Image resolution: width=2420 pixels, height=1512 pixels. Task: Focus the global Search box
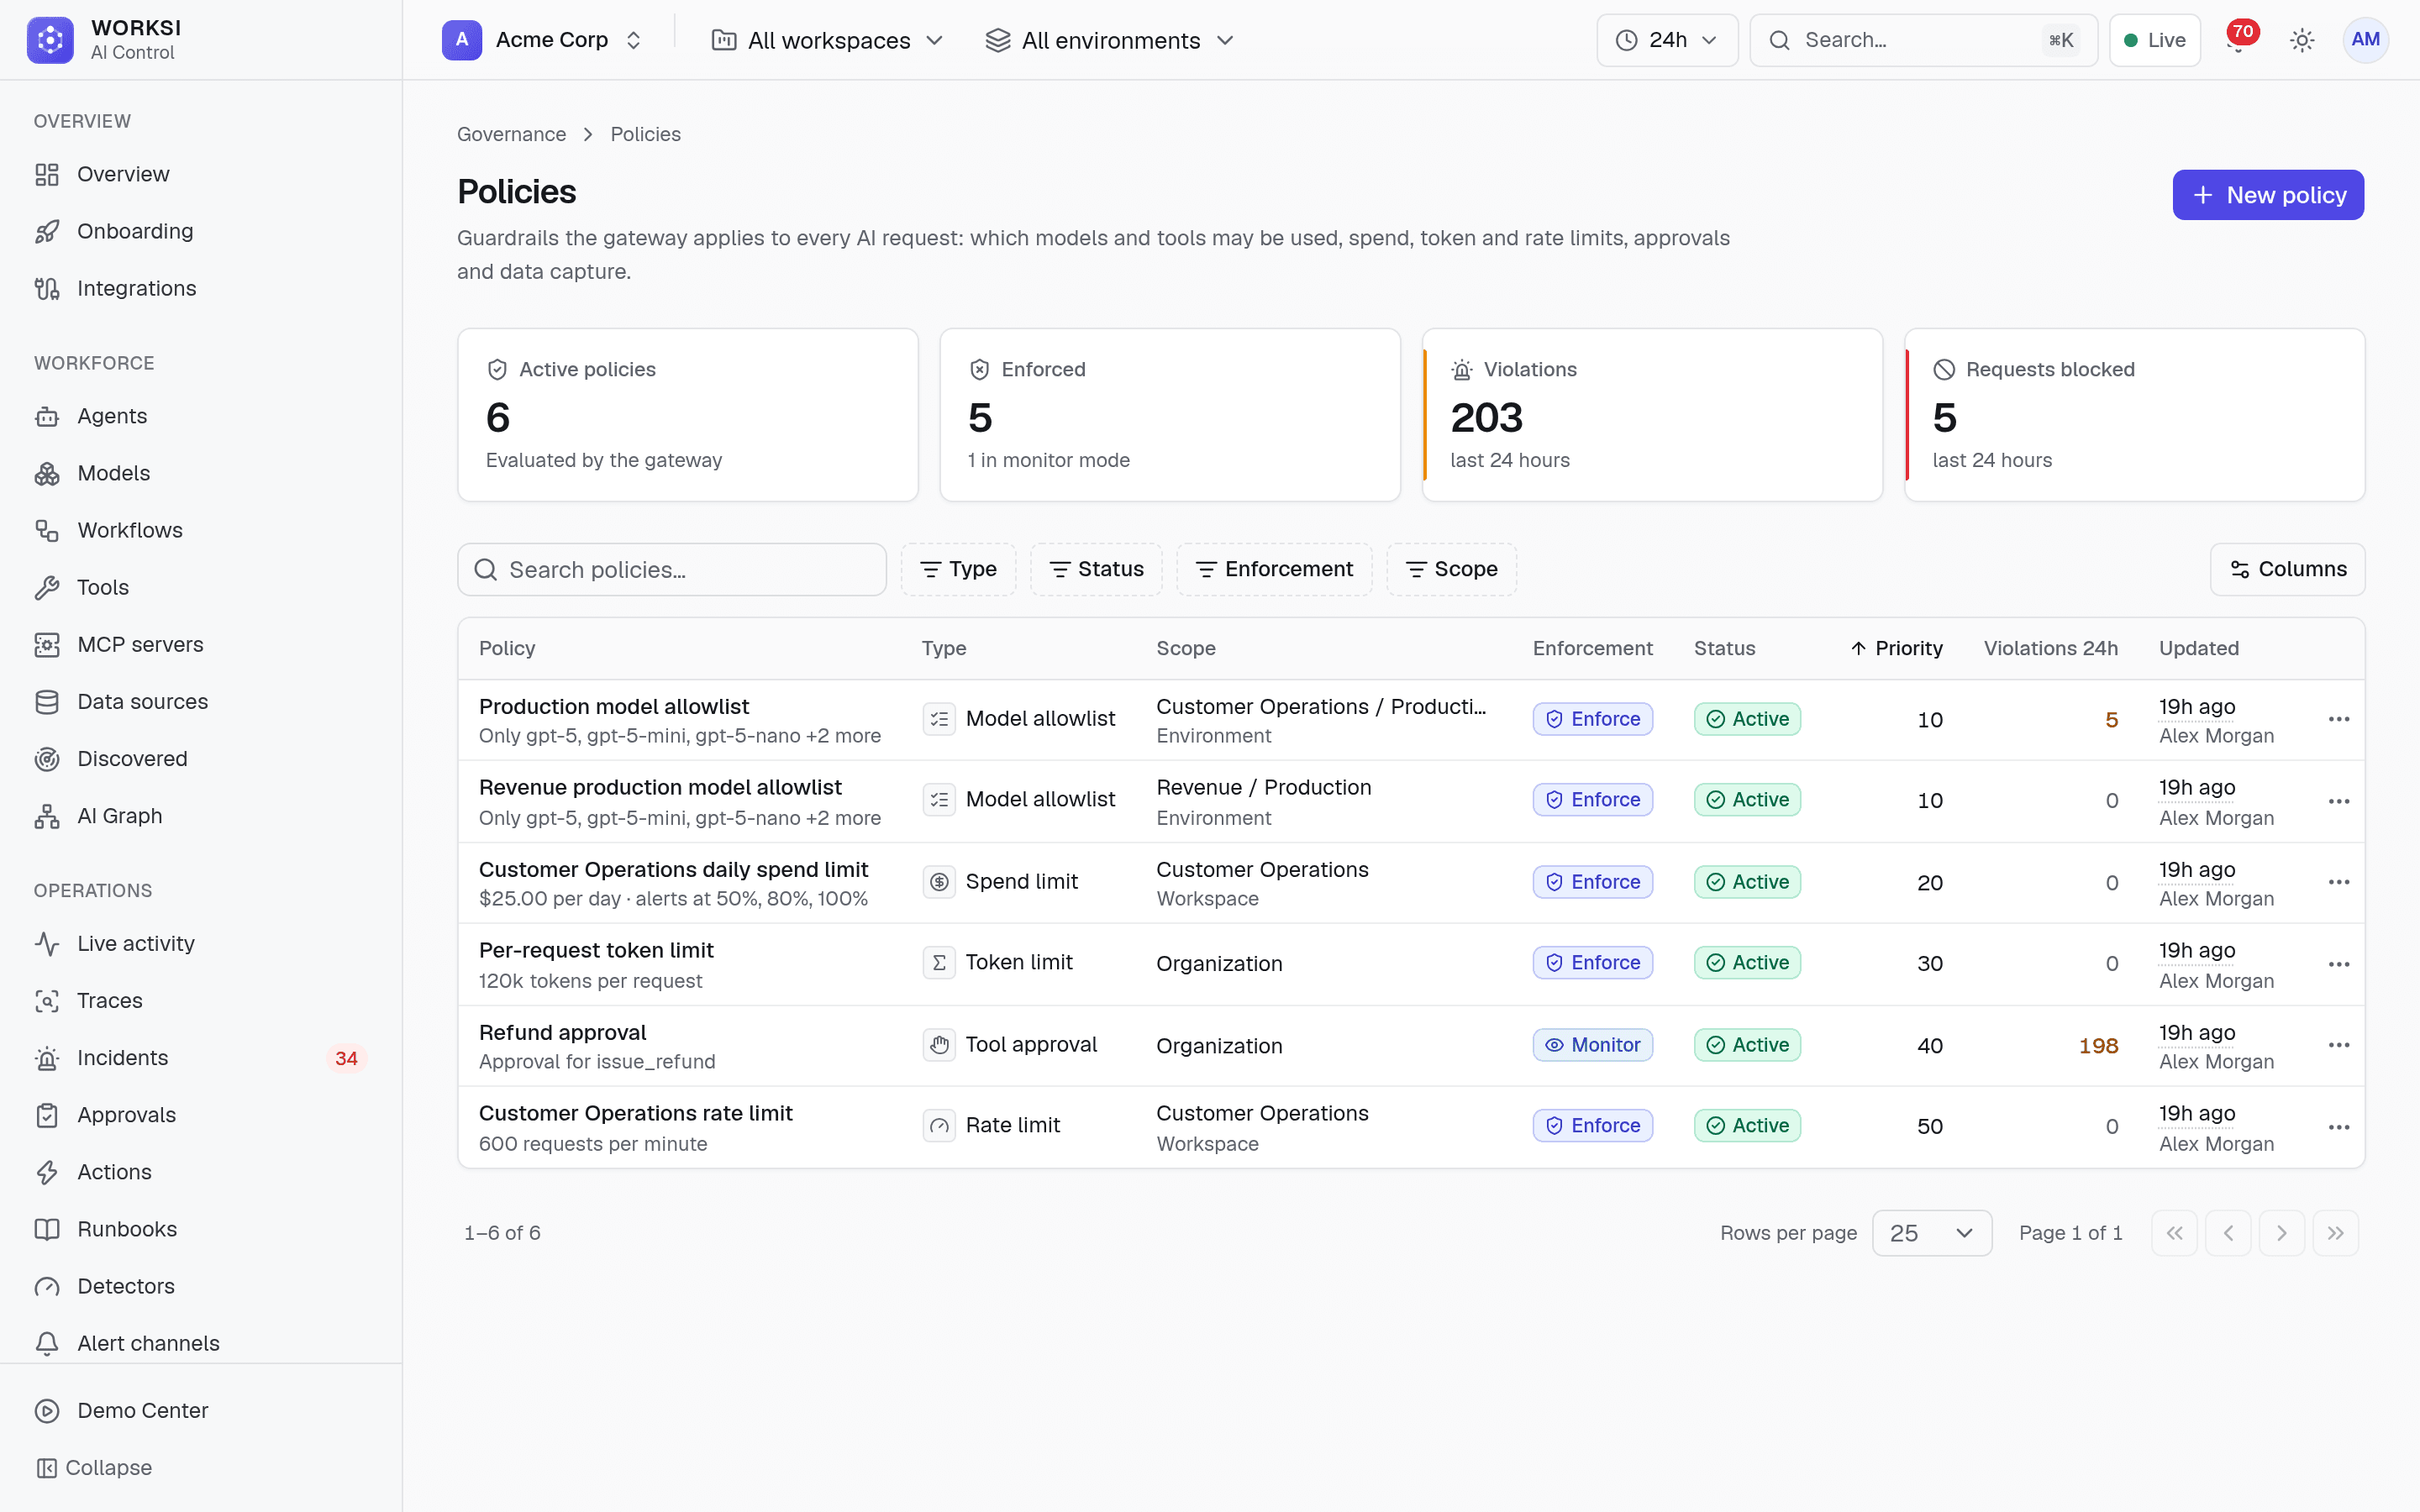pyautogui.click(x=1923, y=40)
